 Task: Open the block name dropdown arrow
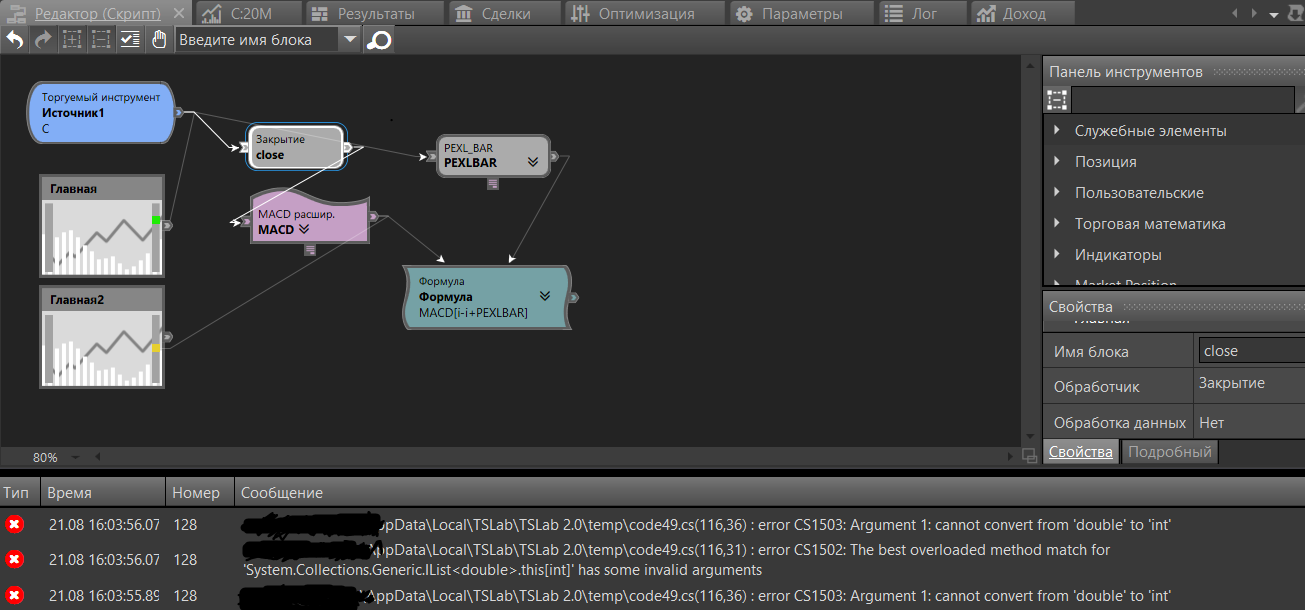(349, 40)
